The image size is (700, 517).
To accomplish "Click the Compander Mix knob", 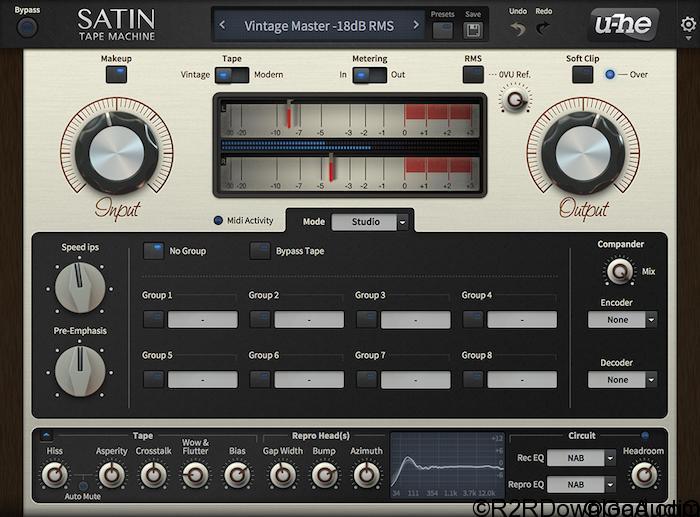I will 620,271.
